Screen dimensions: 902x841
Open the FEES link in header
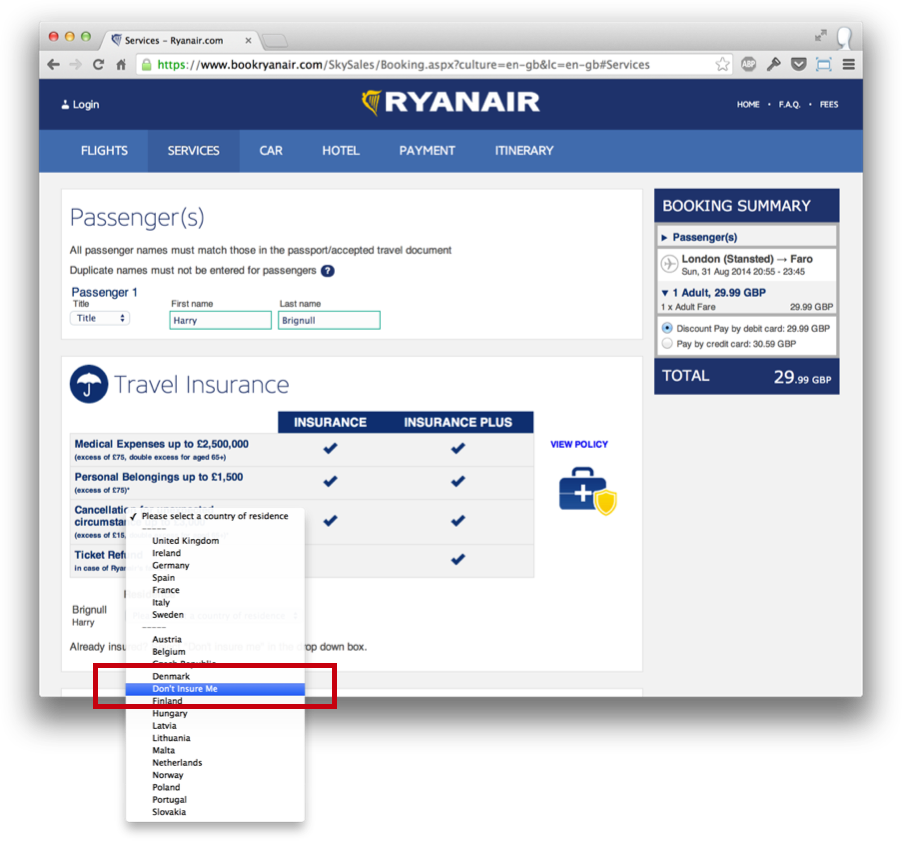tap(828, 104)
